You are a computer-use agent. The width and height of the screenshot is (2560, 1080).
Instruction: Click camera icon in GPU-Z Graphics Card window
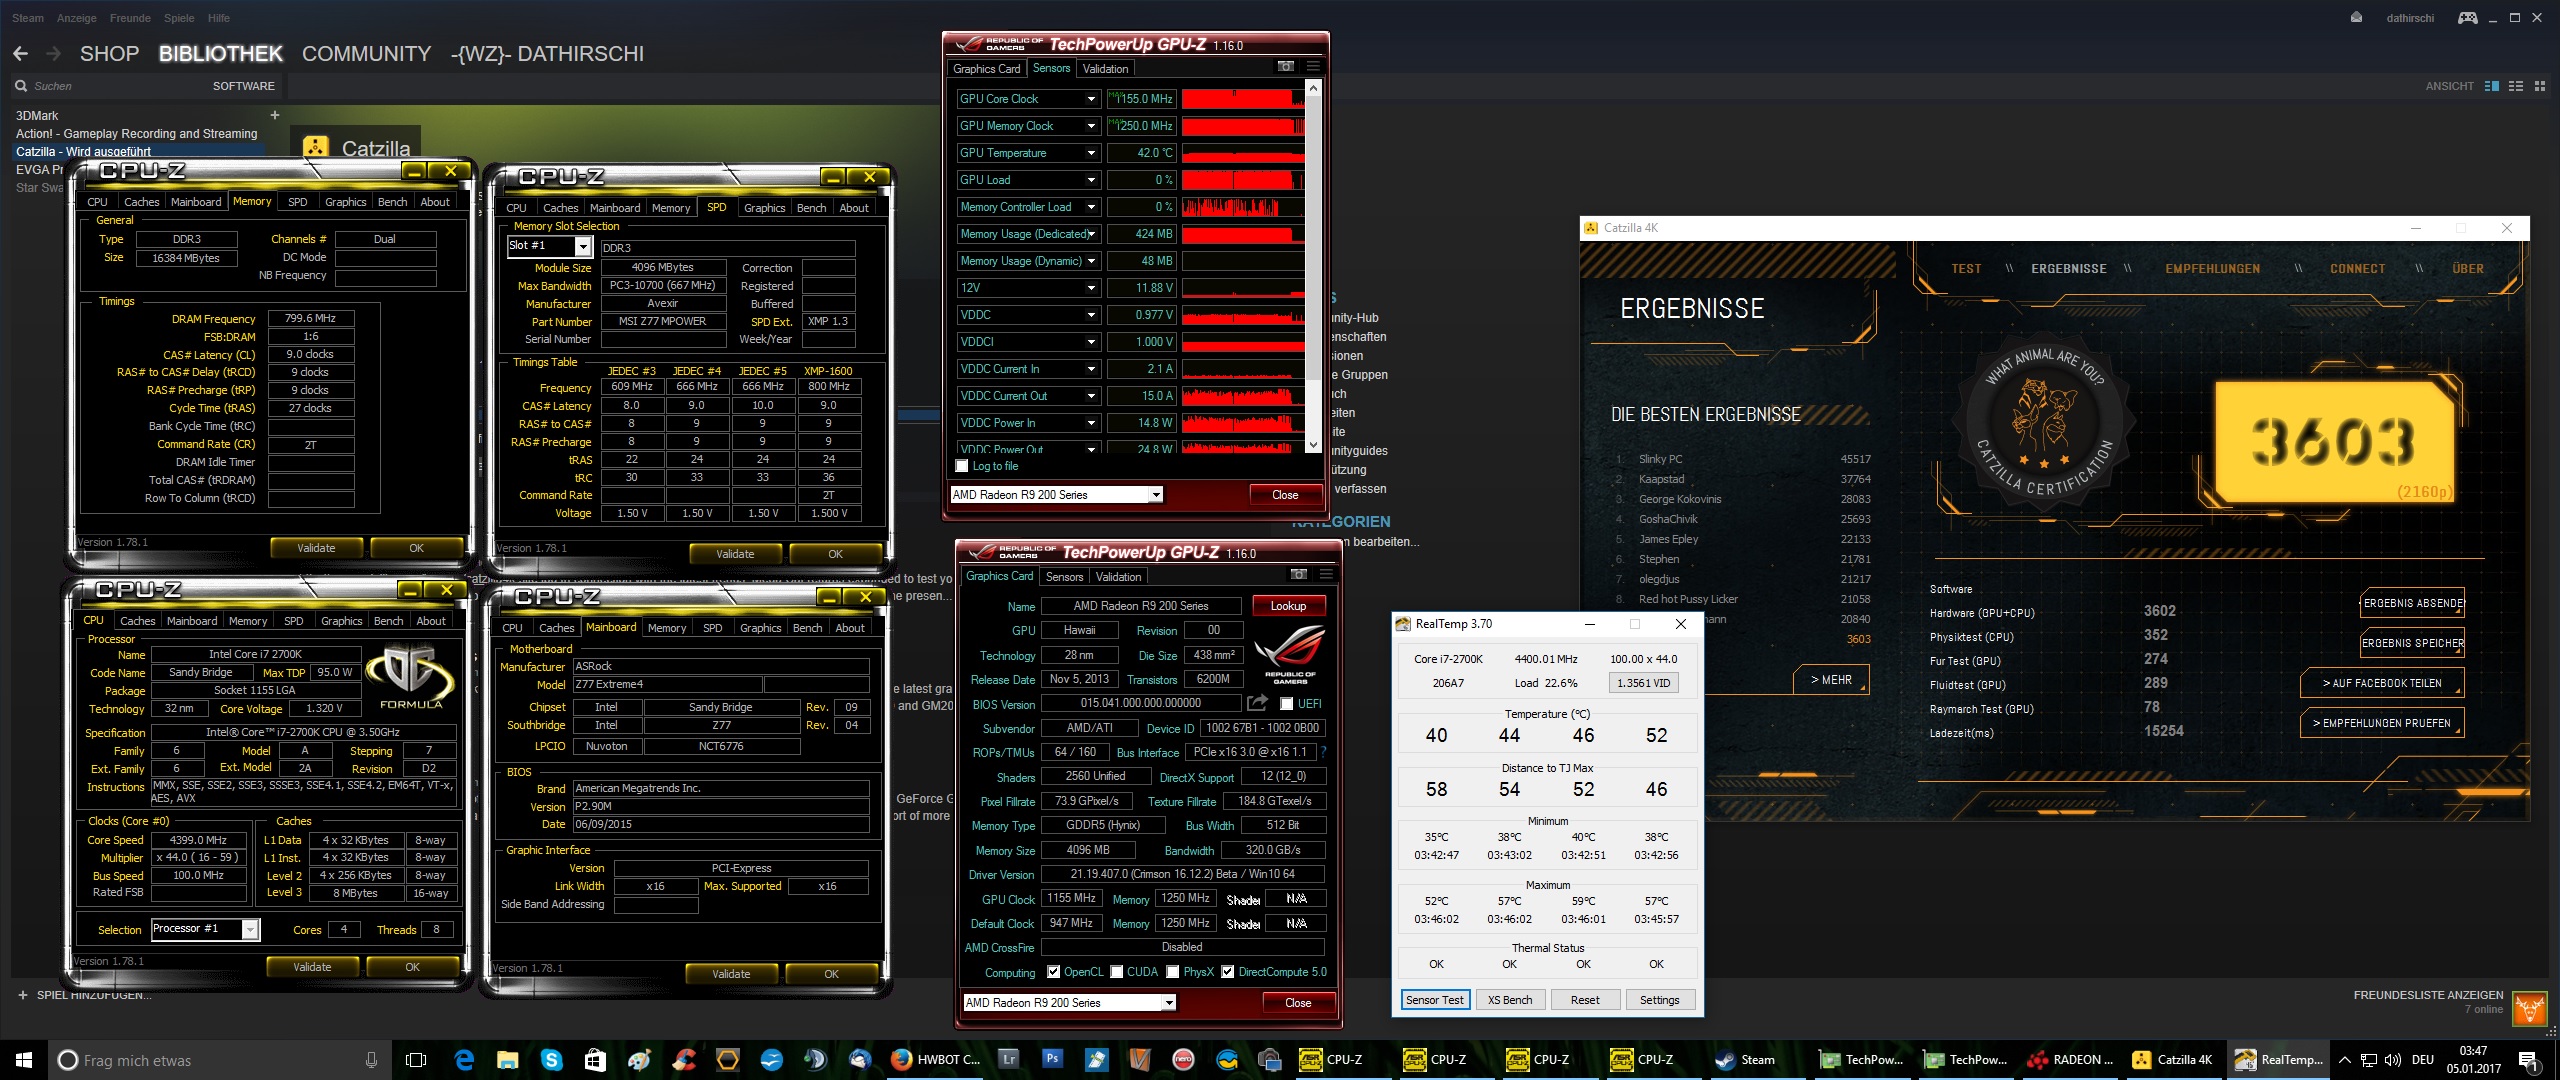tap(1298, 575)
